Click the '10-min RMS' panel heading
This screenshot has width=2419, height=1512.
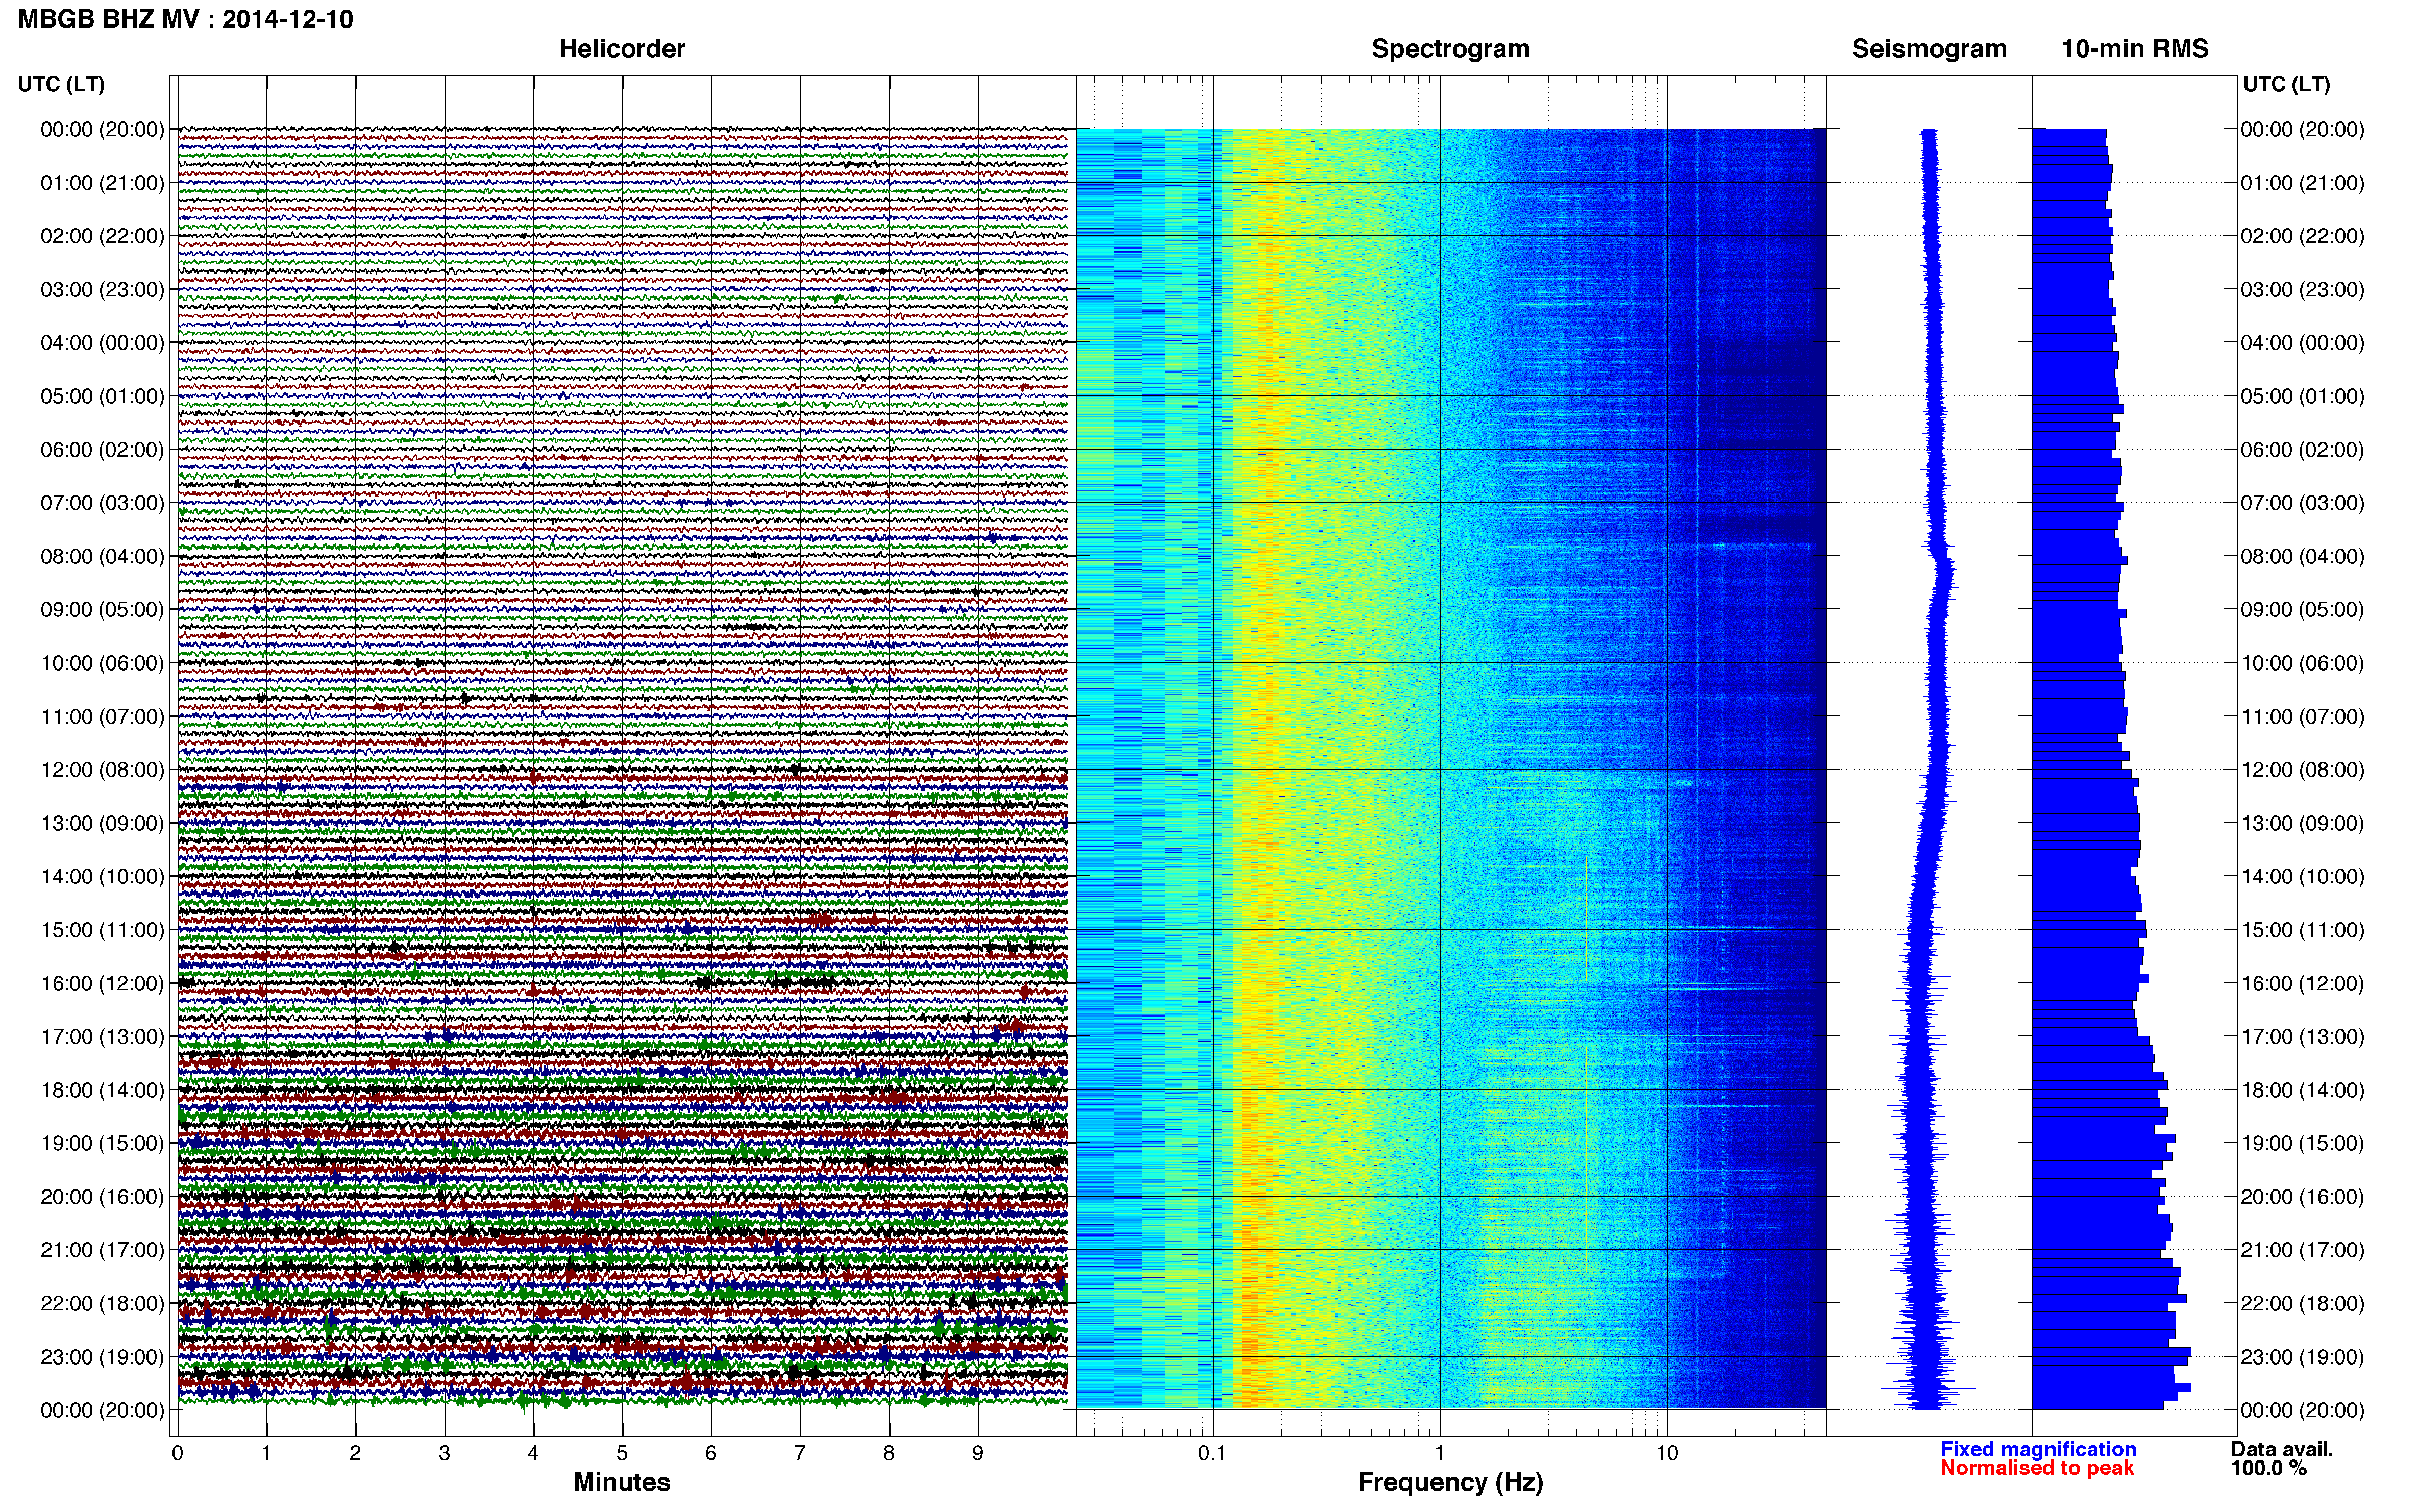[2135, 49]
